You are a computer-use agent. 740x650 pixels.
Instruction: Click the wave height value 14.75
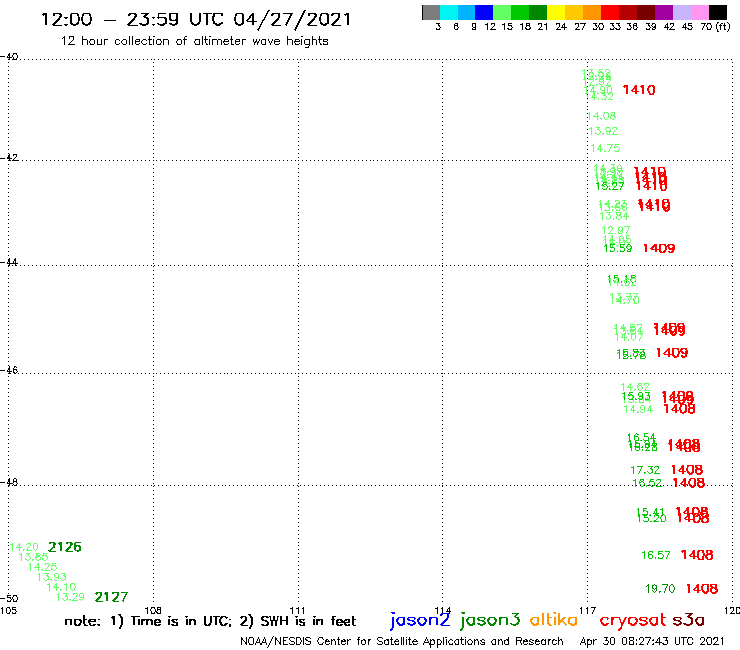click(x=605, y=148)
